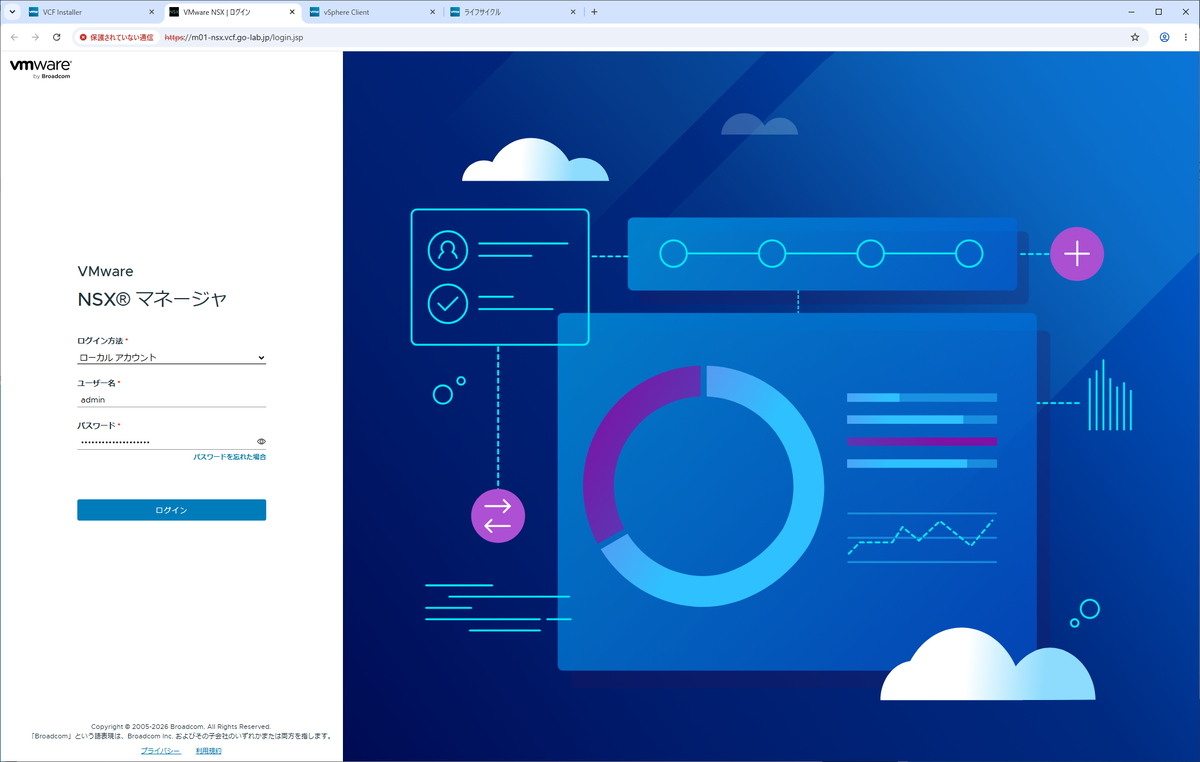The height and width of the screenshot is (762, 1200).
Task: Close the VMware NSX login tab
Action: pos(291,12)
